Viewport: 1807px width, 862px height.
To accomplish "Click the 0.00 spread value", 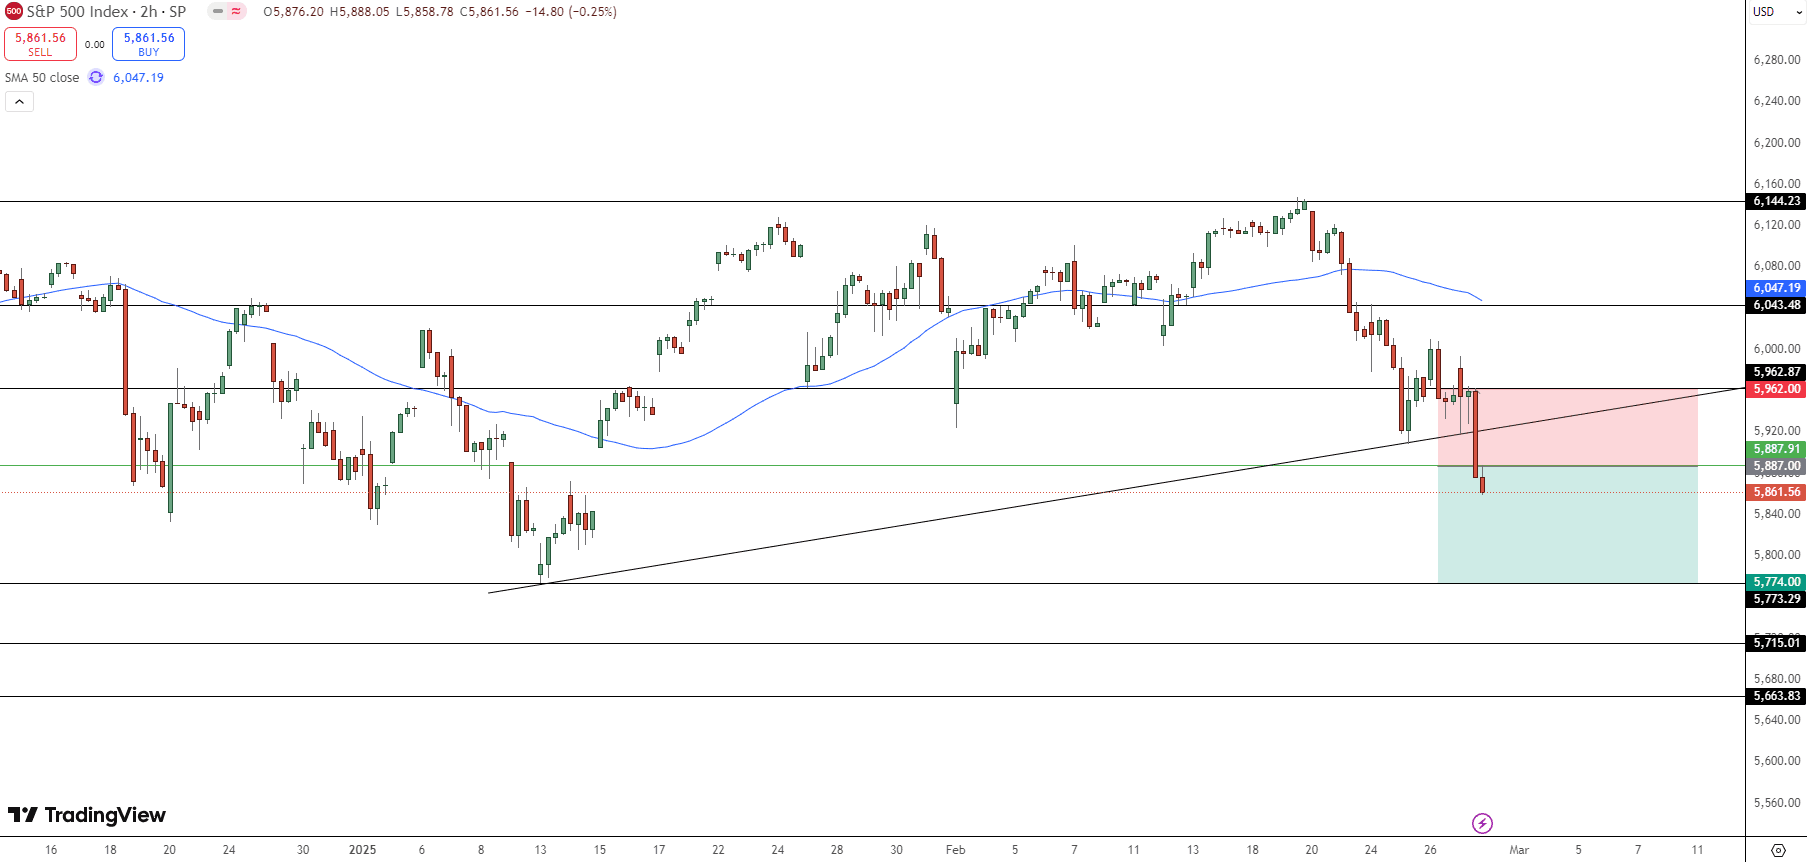I will 94,44.
